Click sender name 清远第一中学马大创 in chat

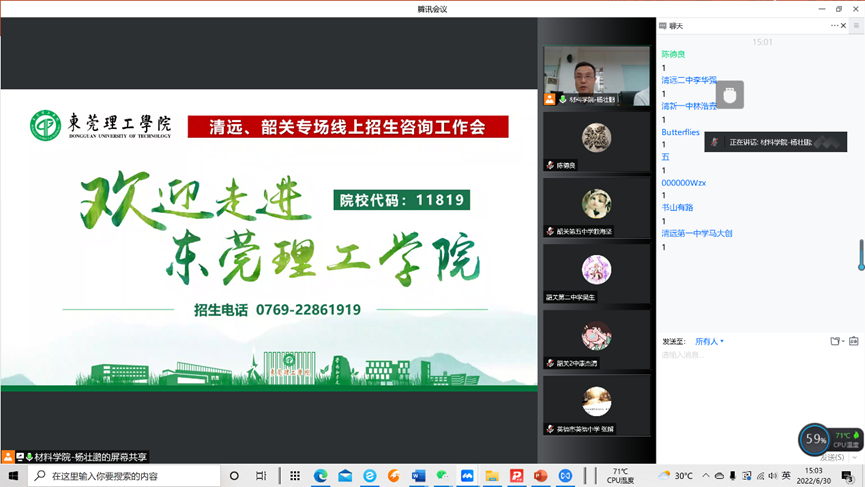[697, 233]
